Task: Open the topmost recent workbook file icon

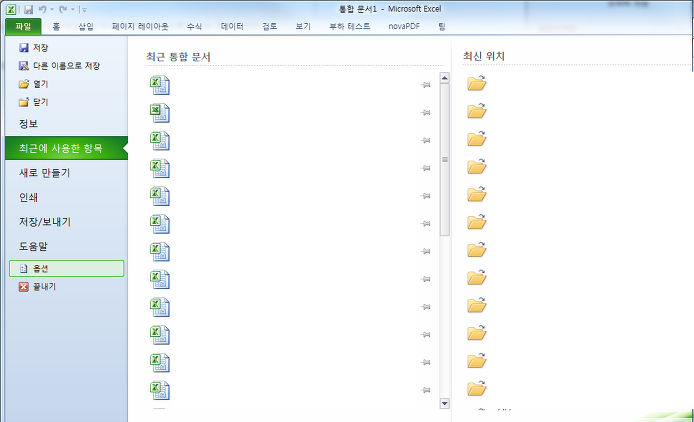Action: [160, 85]
